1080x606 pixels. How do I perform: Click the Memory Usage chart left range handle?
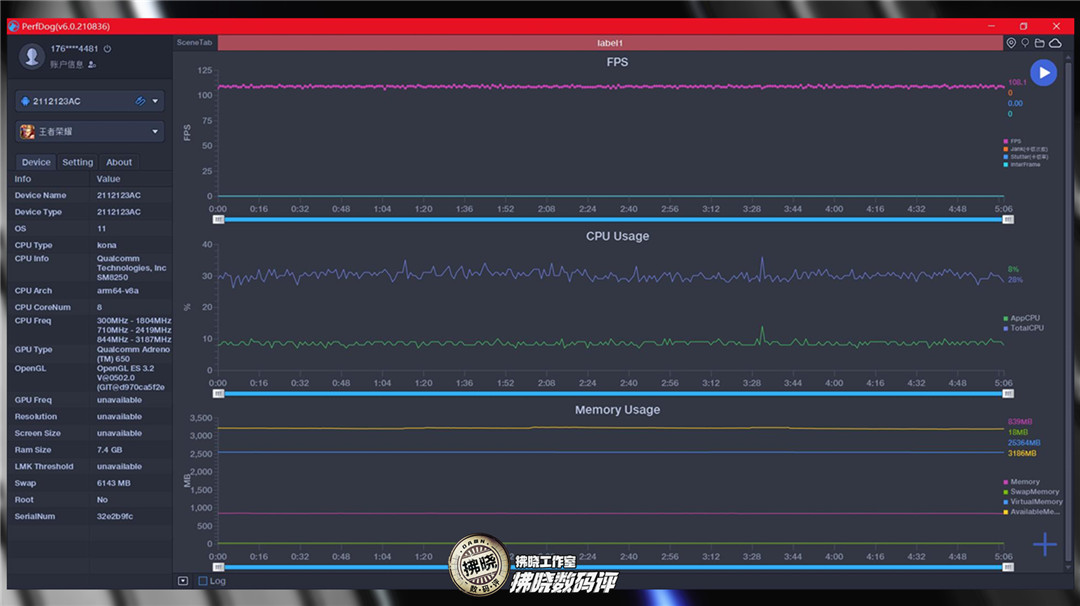(218, 567)
